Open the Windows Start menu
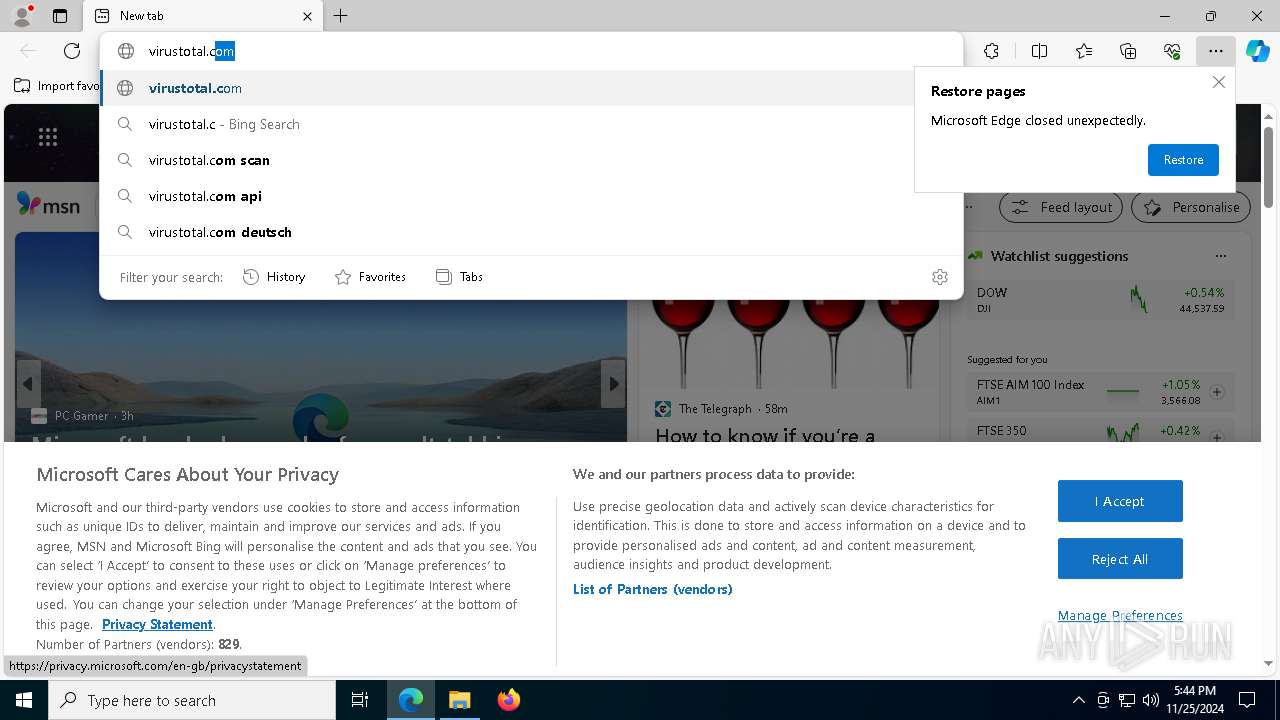This screenshot has height=720, width=1280. coord(24,700)
